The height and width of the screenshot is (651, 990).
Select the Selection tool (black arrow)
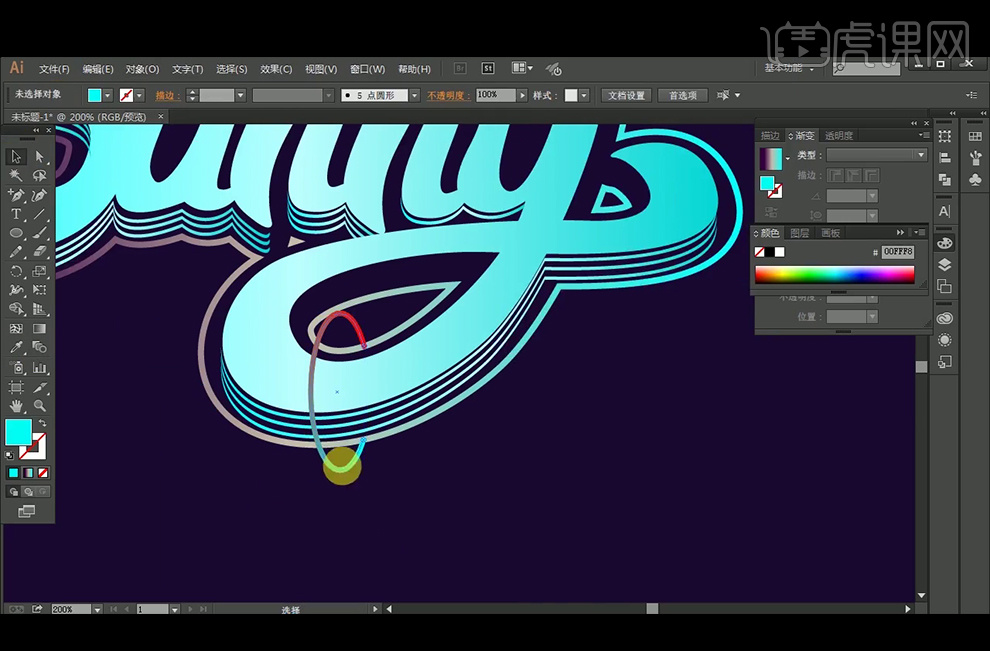[x=16, y=156]
